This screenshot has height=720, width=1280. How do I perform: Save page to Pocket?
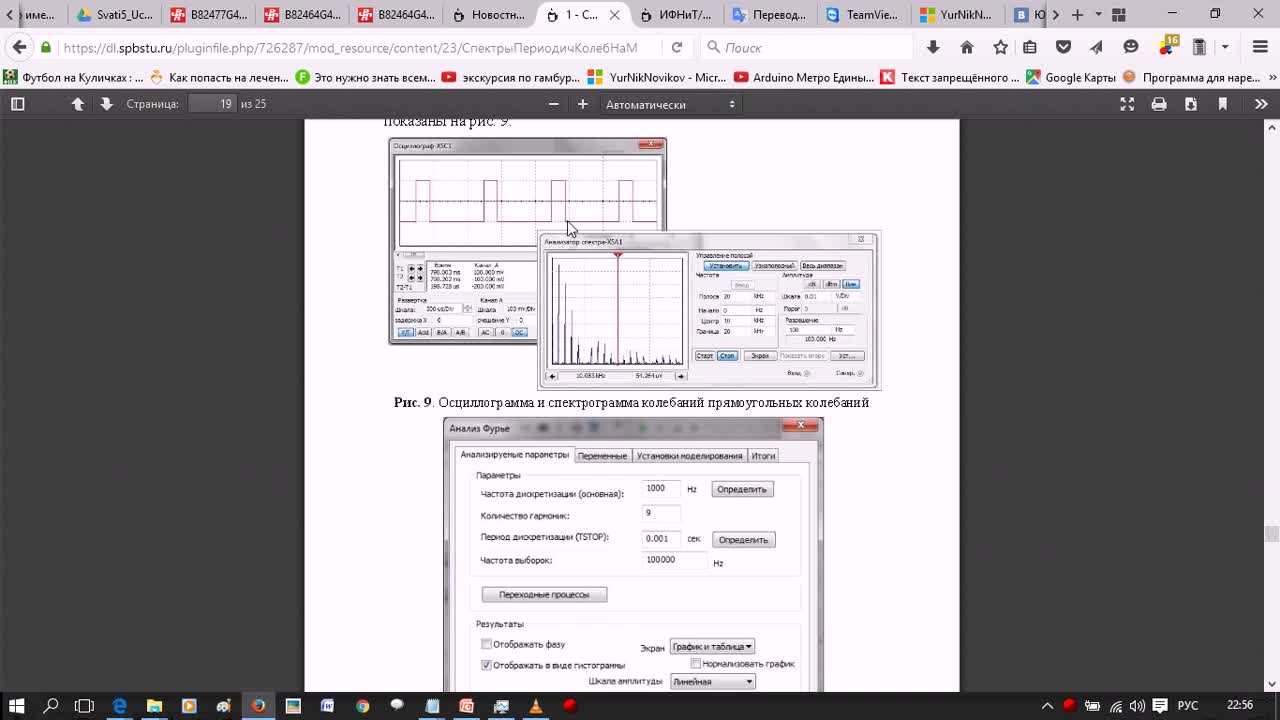[1064, 47]
